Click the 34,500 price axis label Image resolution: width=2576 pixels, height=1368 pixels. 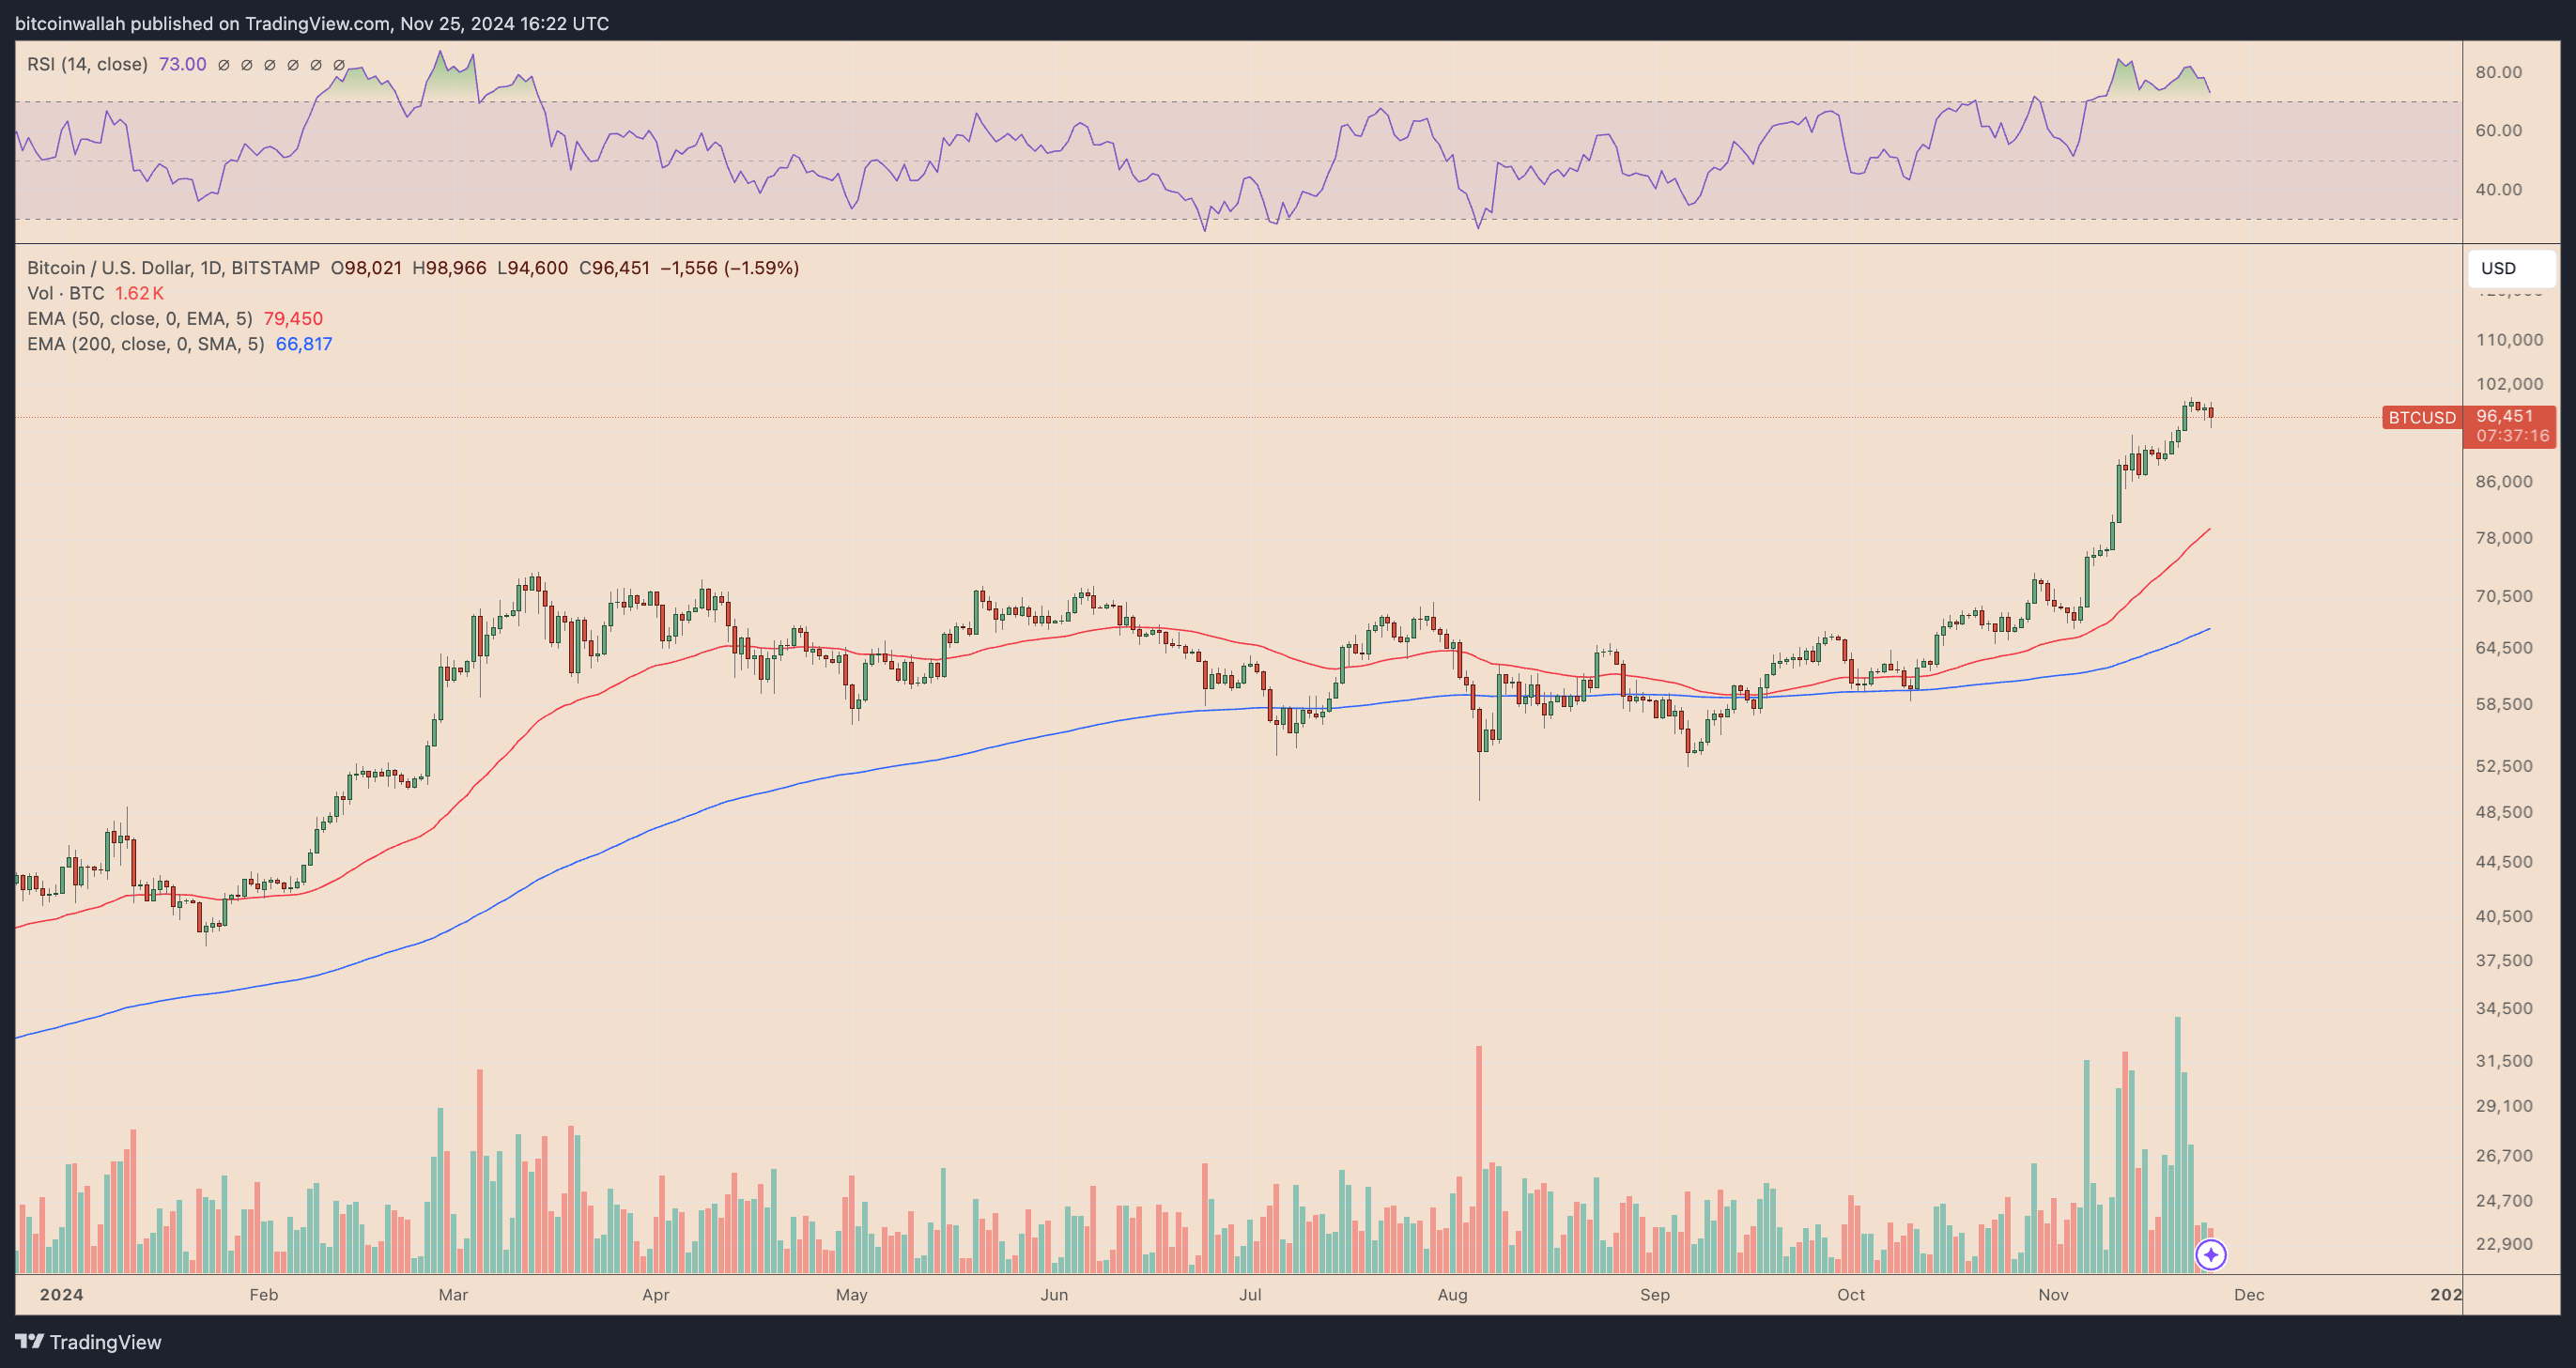tap(2504, 1008)
